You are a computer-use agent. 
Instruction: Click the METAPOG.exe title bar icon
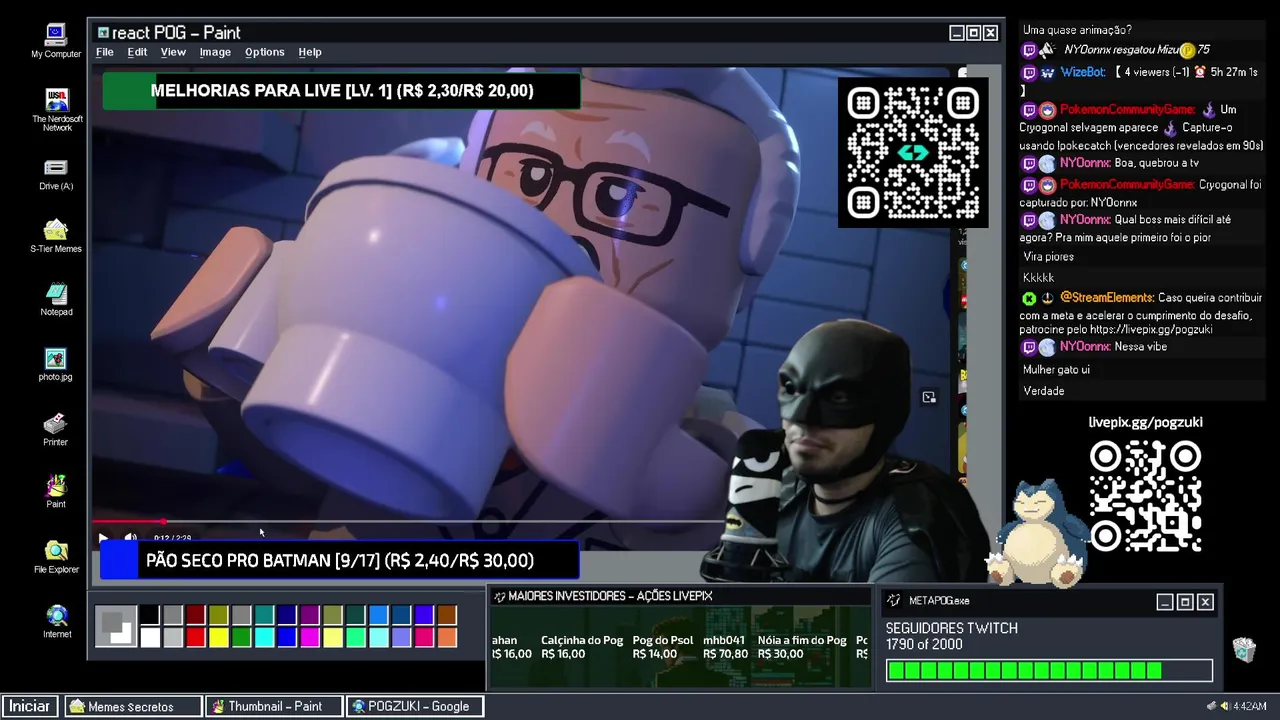pyautogui.click(x=894, y=601)
